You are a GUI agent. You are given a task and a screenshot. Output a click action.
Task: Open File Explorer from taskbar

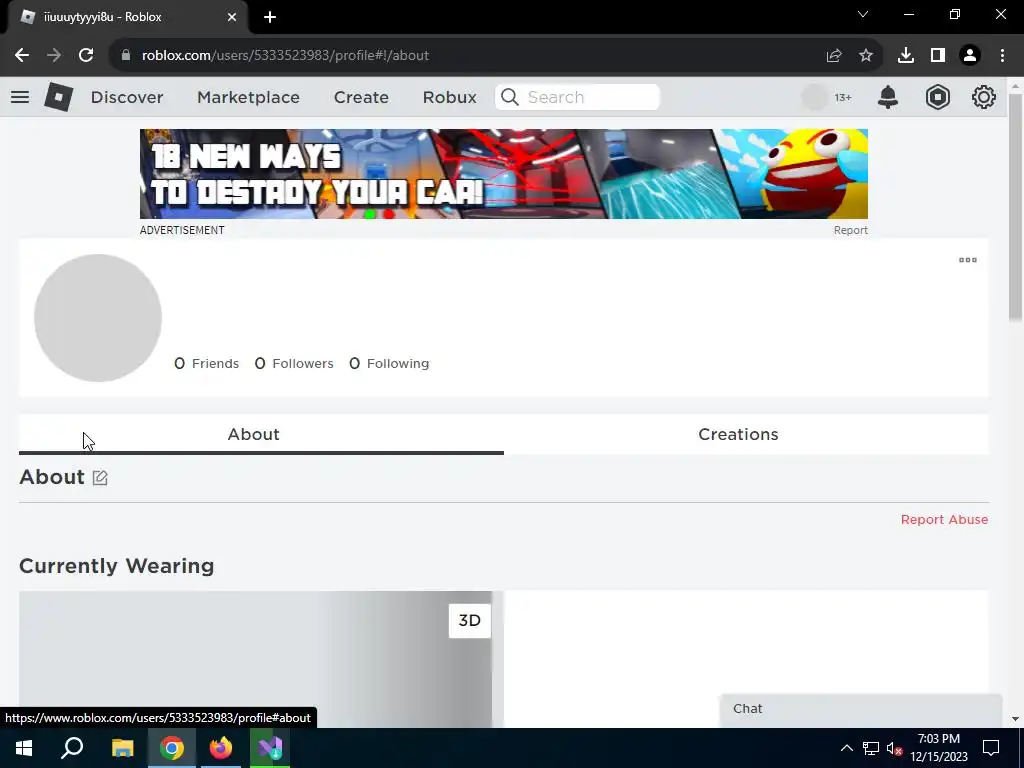tap(122, 748)
